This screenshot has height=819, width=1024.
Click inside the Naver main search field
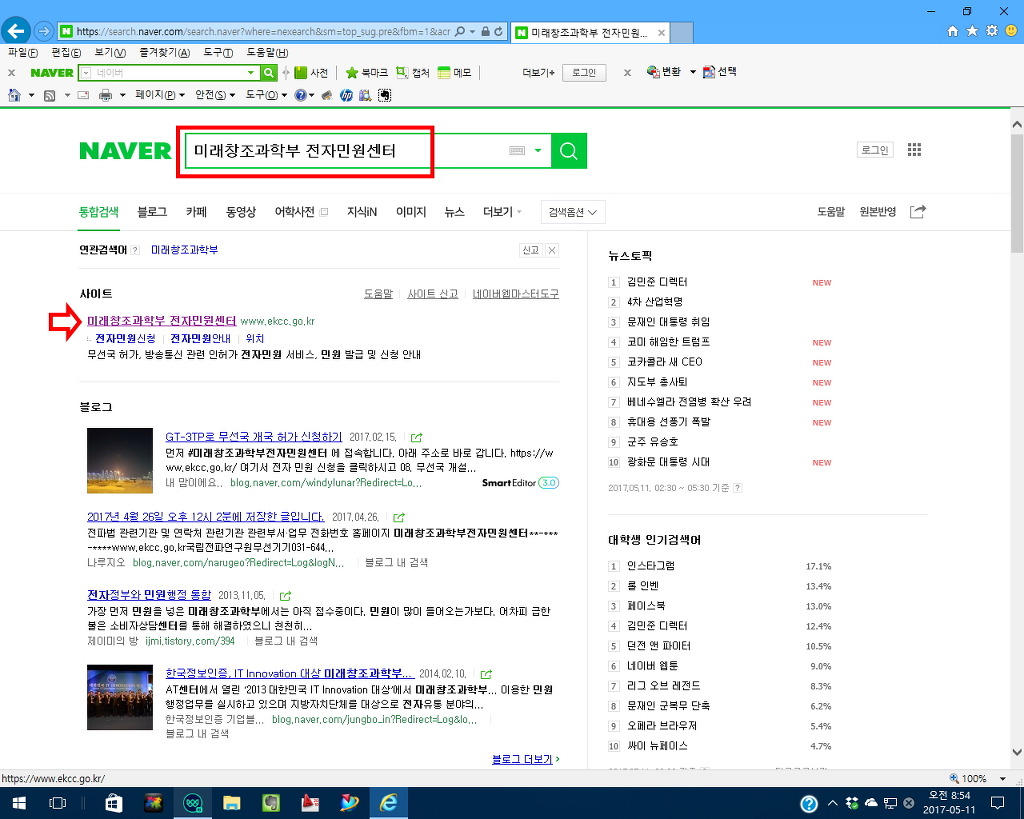pyautogui.click(x=340, y=151)
